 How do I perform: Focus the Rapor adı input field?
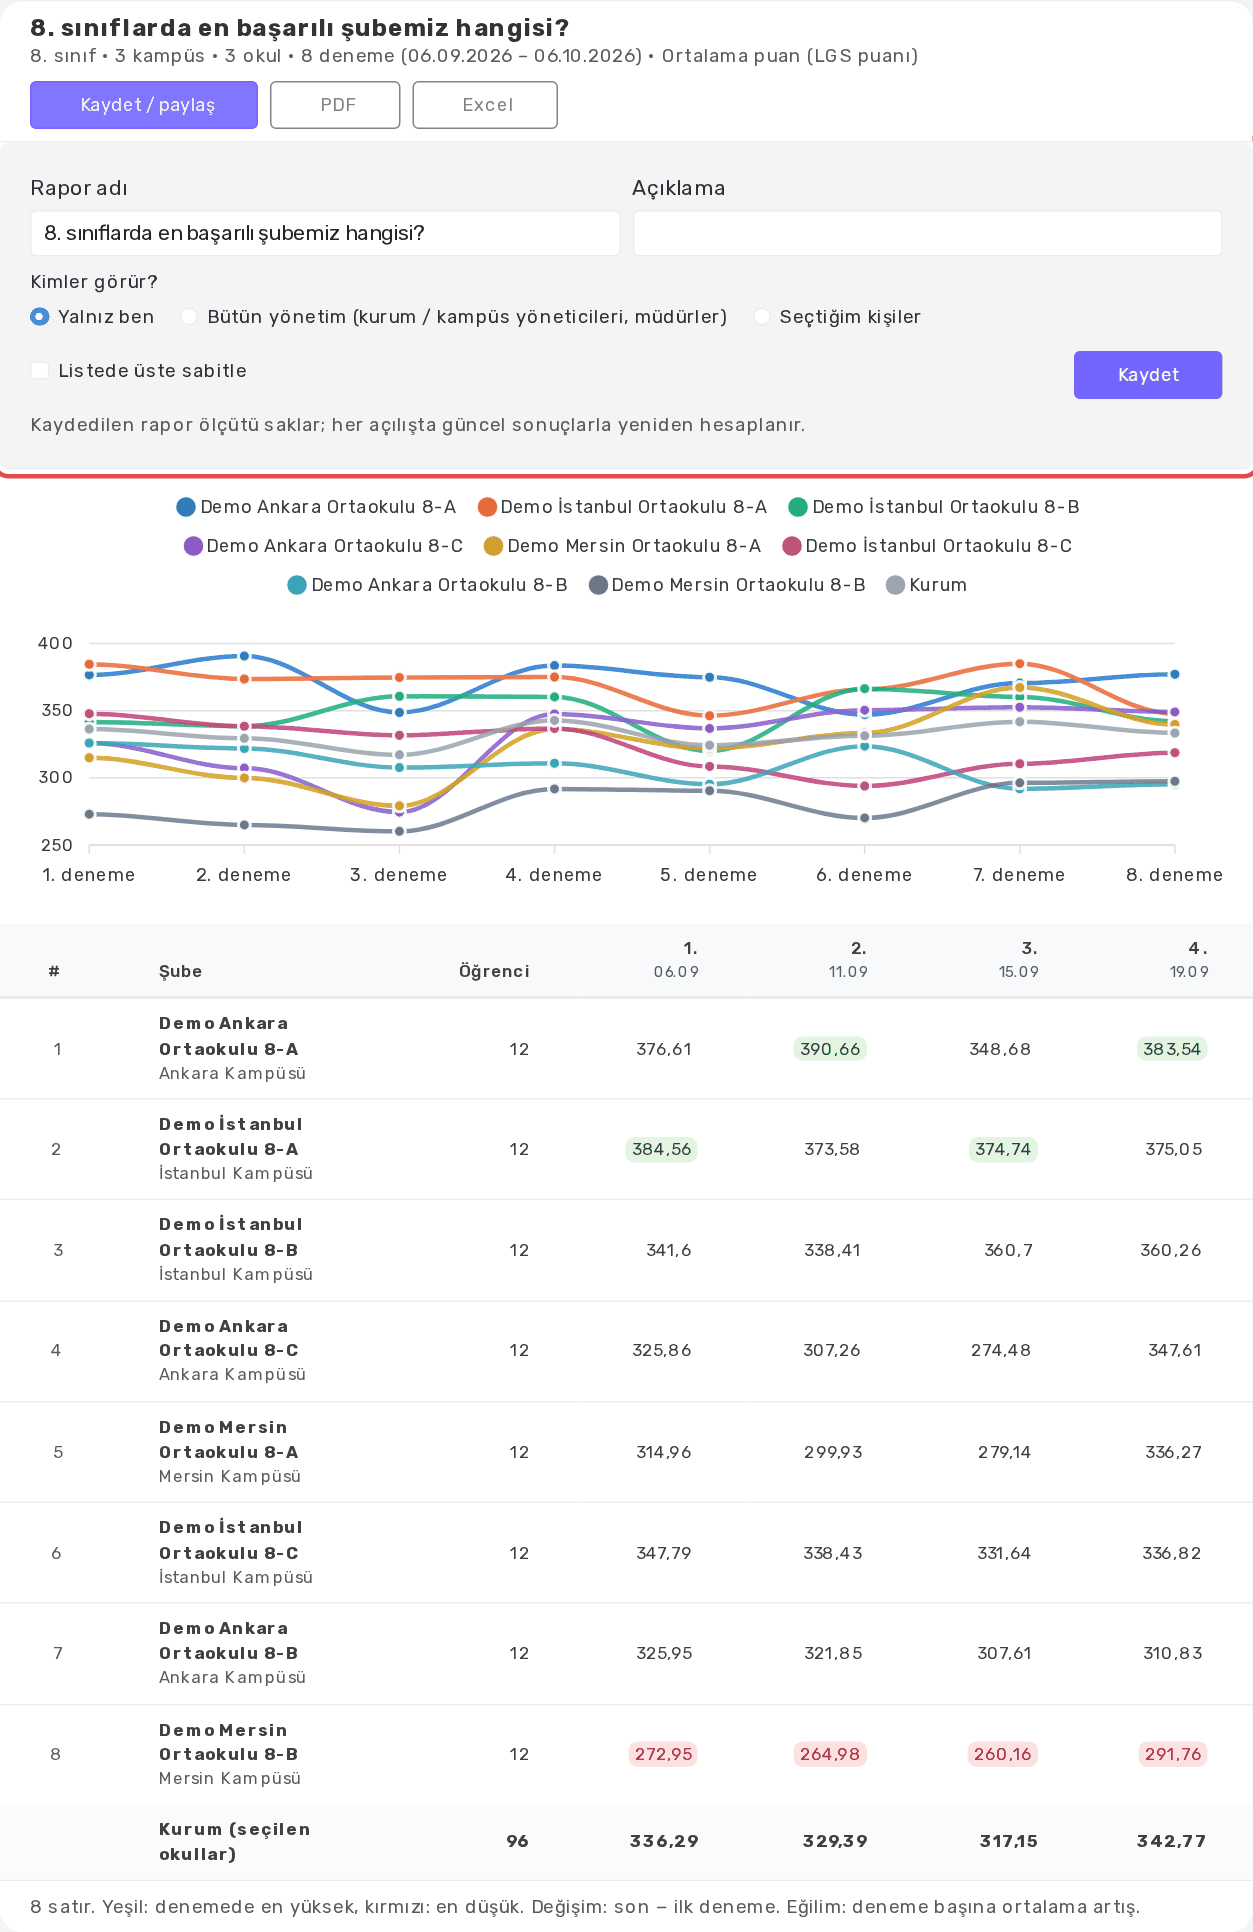click(x=325, y=233)
